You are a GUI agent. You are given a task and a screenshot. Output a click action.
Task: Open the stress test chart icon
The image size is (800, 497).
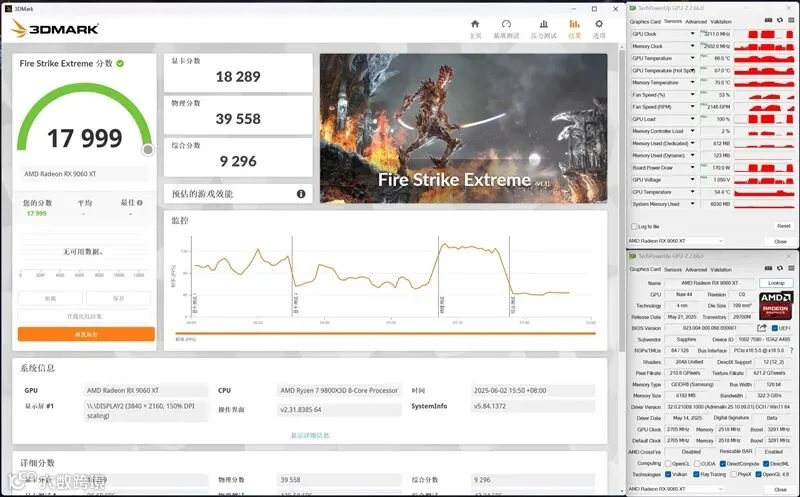[544, 24]
